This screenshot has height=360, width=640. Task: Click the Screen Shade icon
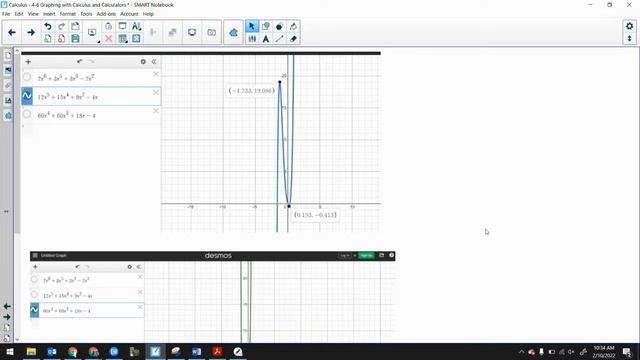click(122, 26)
